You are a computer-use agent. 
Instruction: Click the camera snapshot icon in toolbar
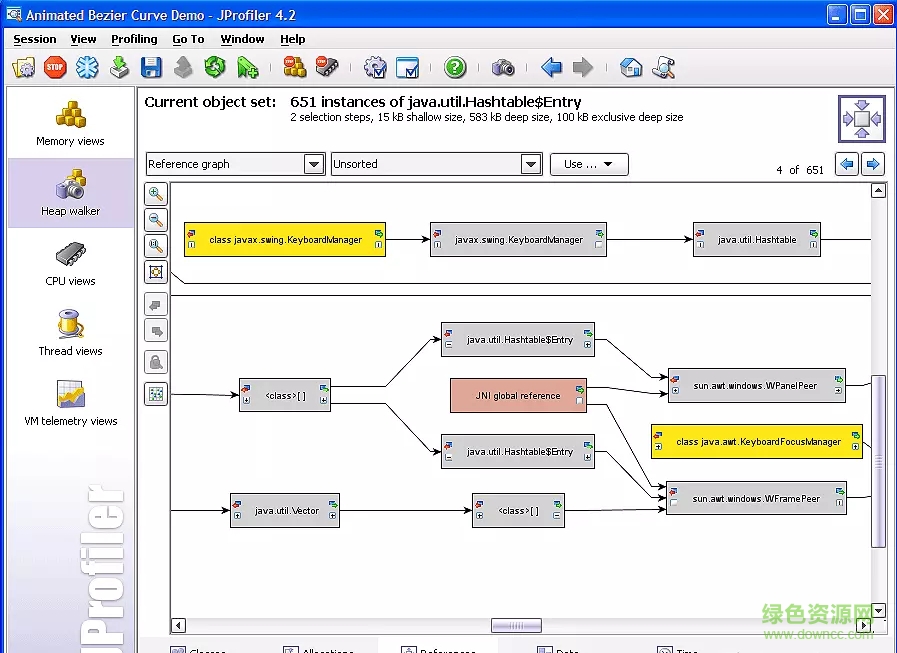point(503,68)
